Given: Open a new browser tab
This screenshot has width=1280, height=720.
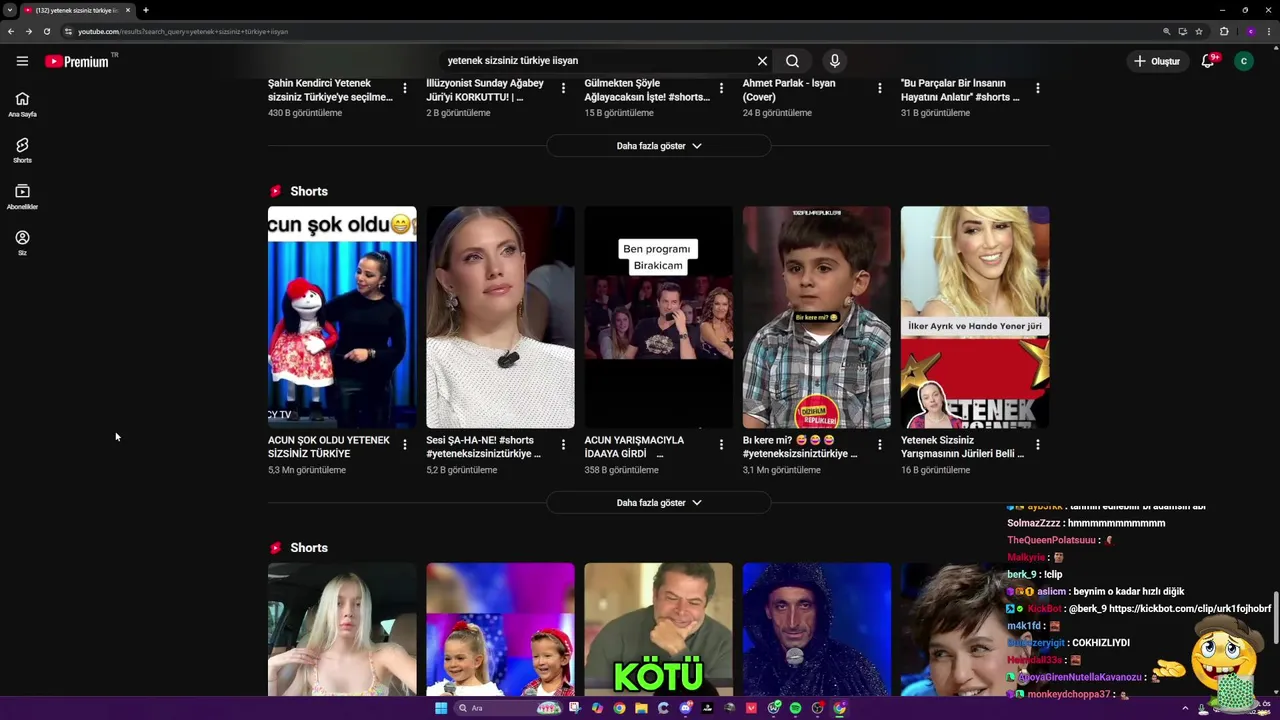Looking at the screenshot, I should coord(146,10).
